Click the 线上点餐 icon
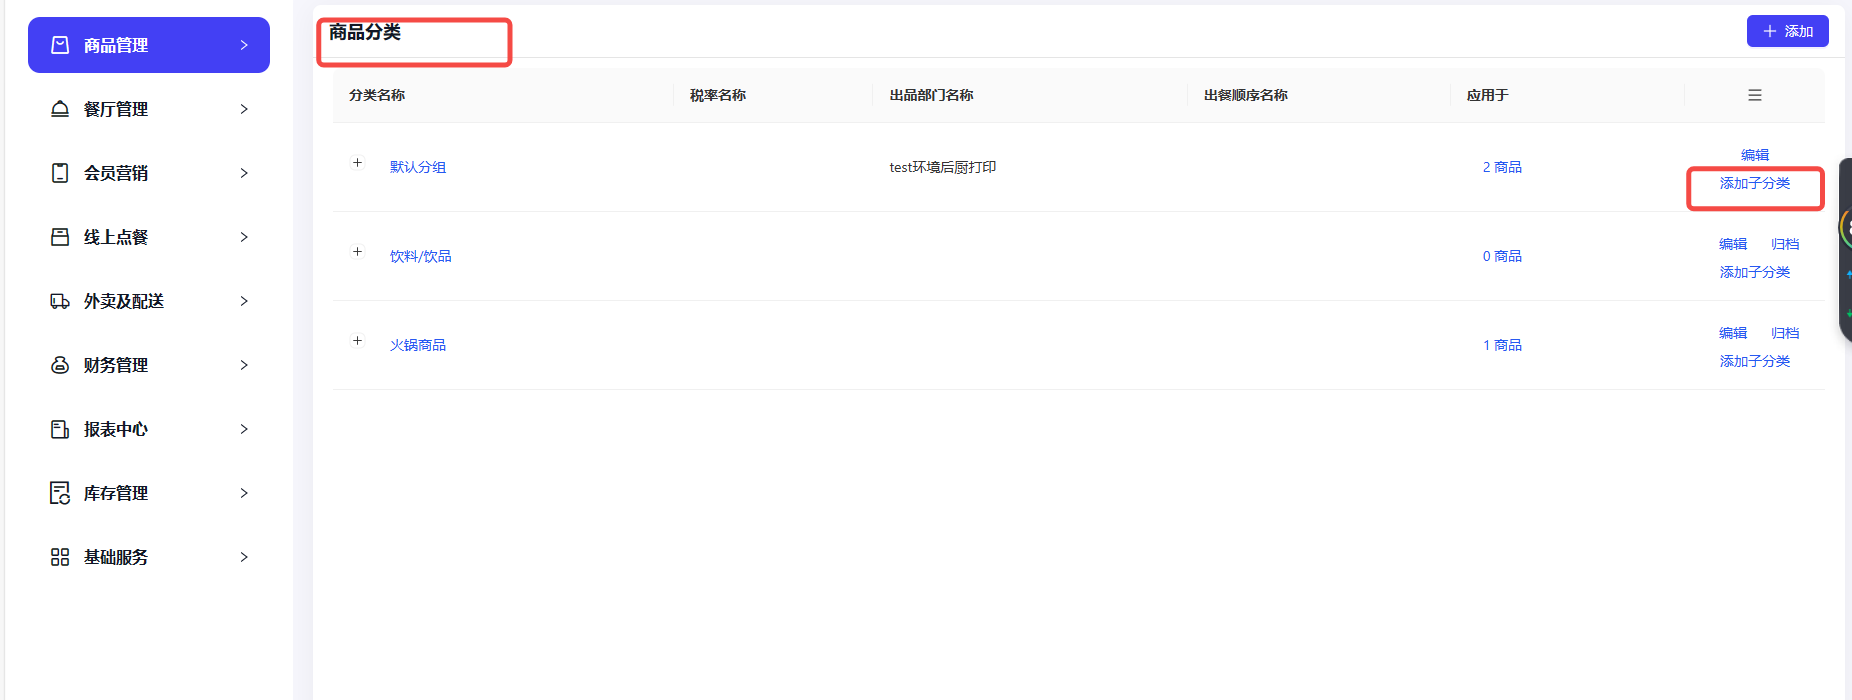The width and height of the screenshot is (1852, 700). tap(60, 237)
